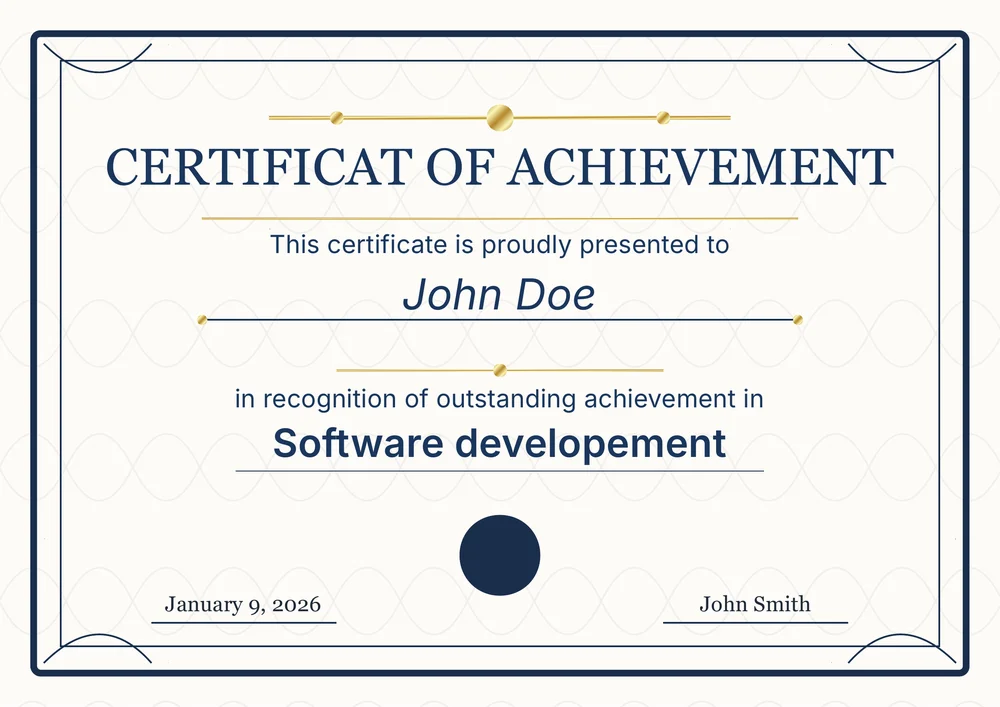Click the line under the date

coord(243,625)
